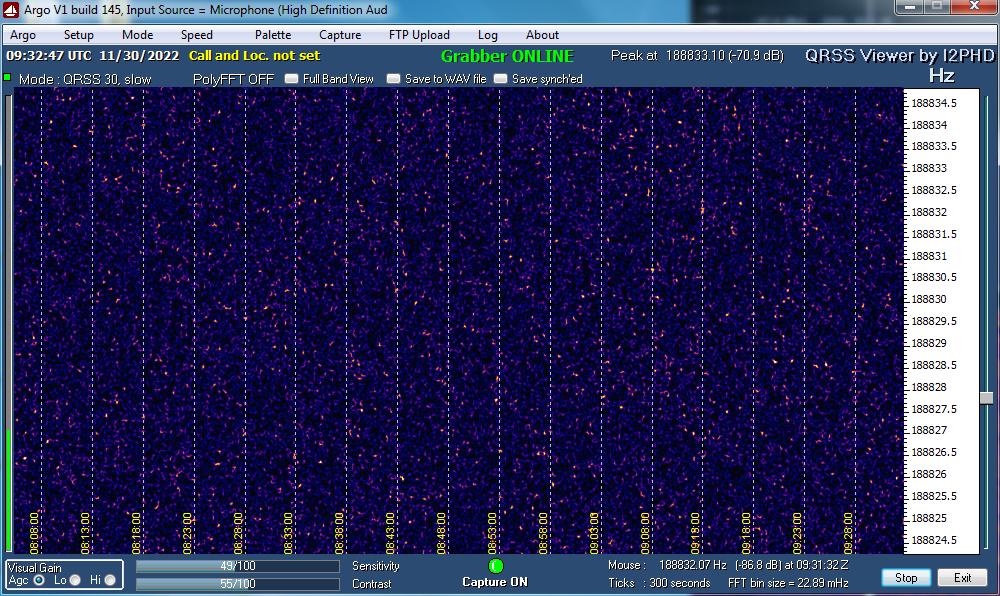The width and height of the screenshot is (1000, 596).
Task: Enable the Full Band View checkbox
Action: click(291, 79)
